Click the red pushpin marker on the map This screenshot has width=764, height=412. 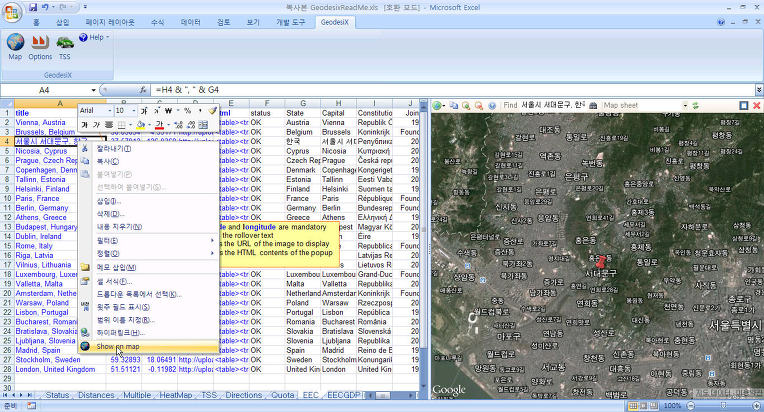[602, 262]
